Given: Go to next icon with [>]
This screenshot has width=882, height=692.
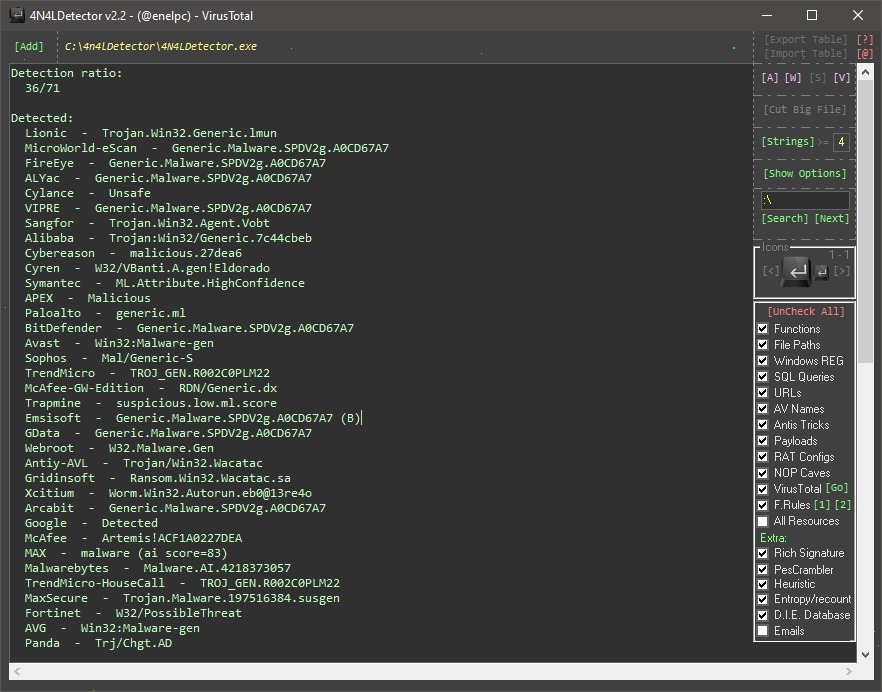Looking at the screenshot, I should [x=842, y=271].
